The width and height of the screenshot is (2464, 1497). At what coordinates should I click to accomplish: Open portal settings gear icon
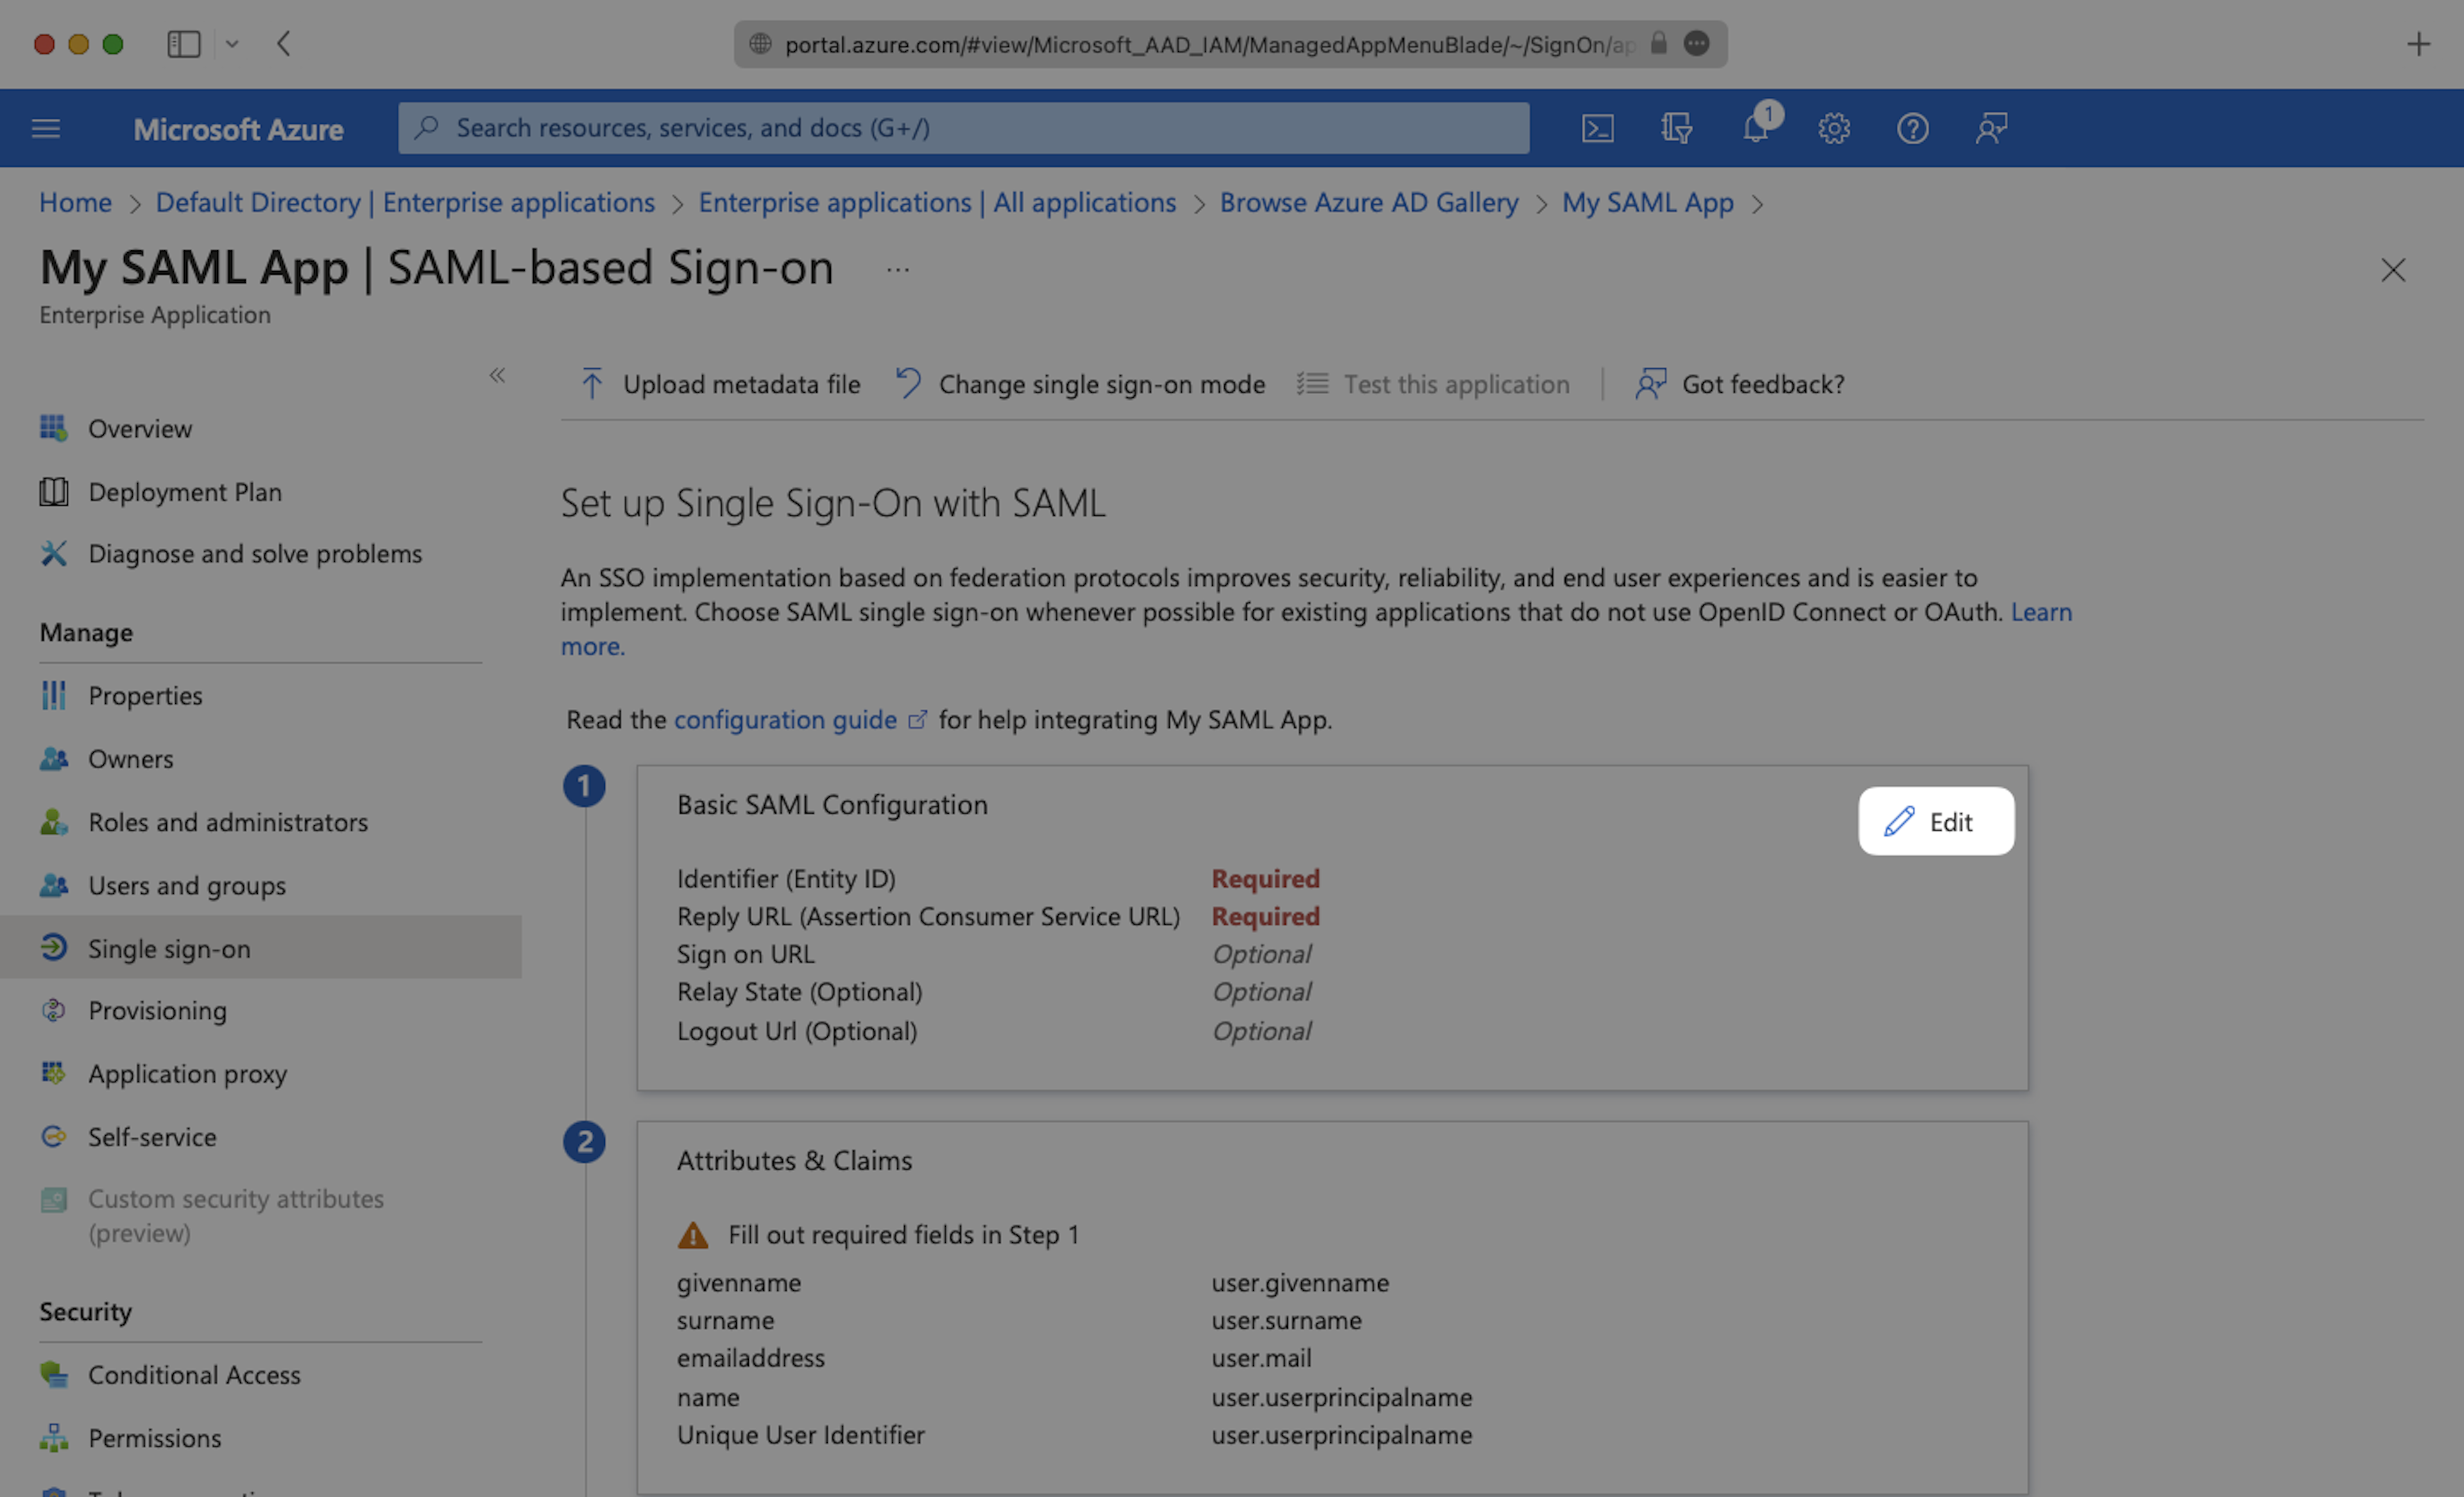click(1833, 128)
